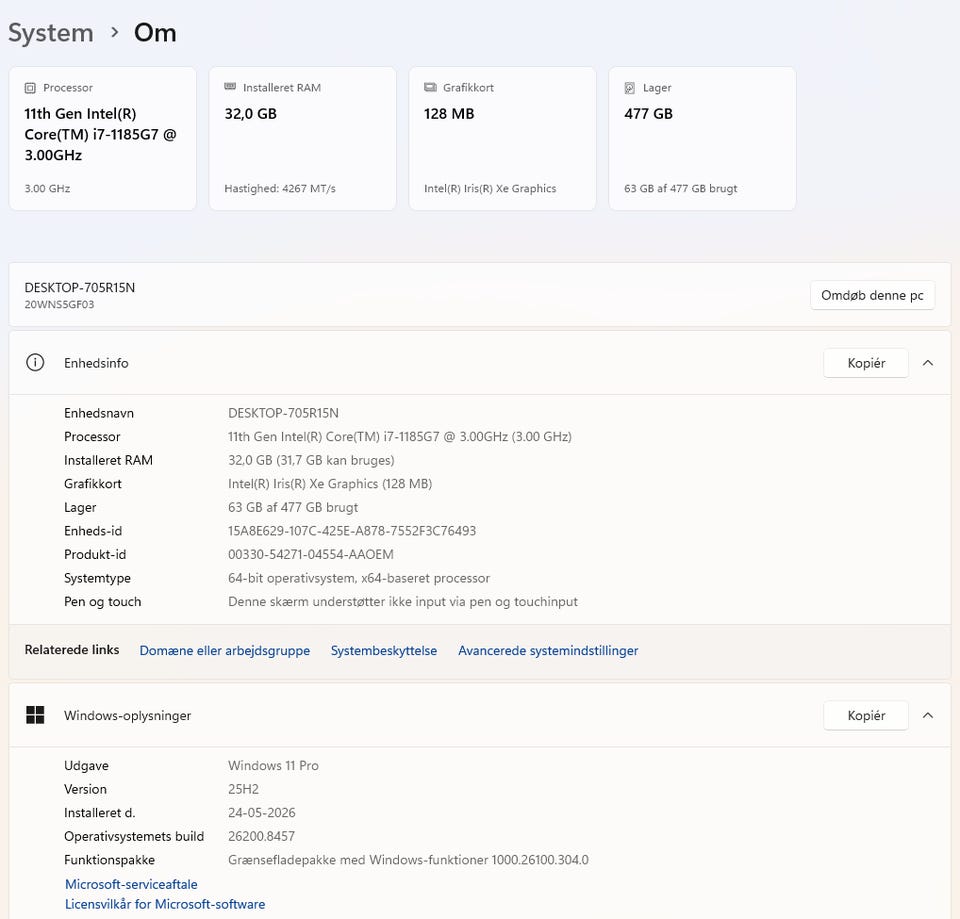Select the build number 26200.8457
Viewport: 960px width, 919px height.
261,836
